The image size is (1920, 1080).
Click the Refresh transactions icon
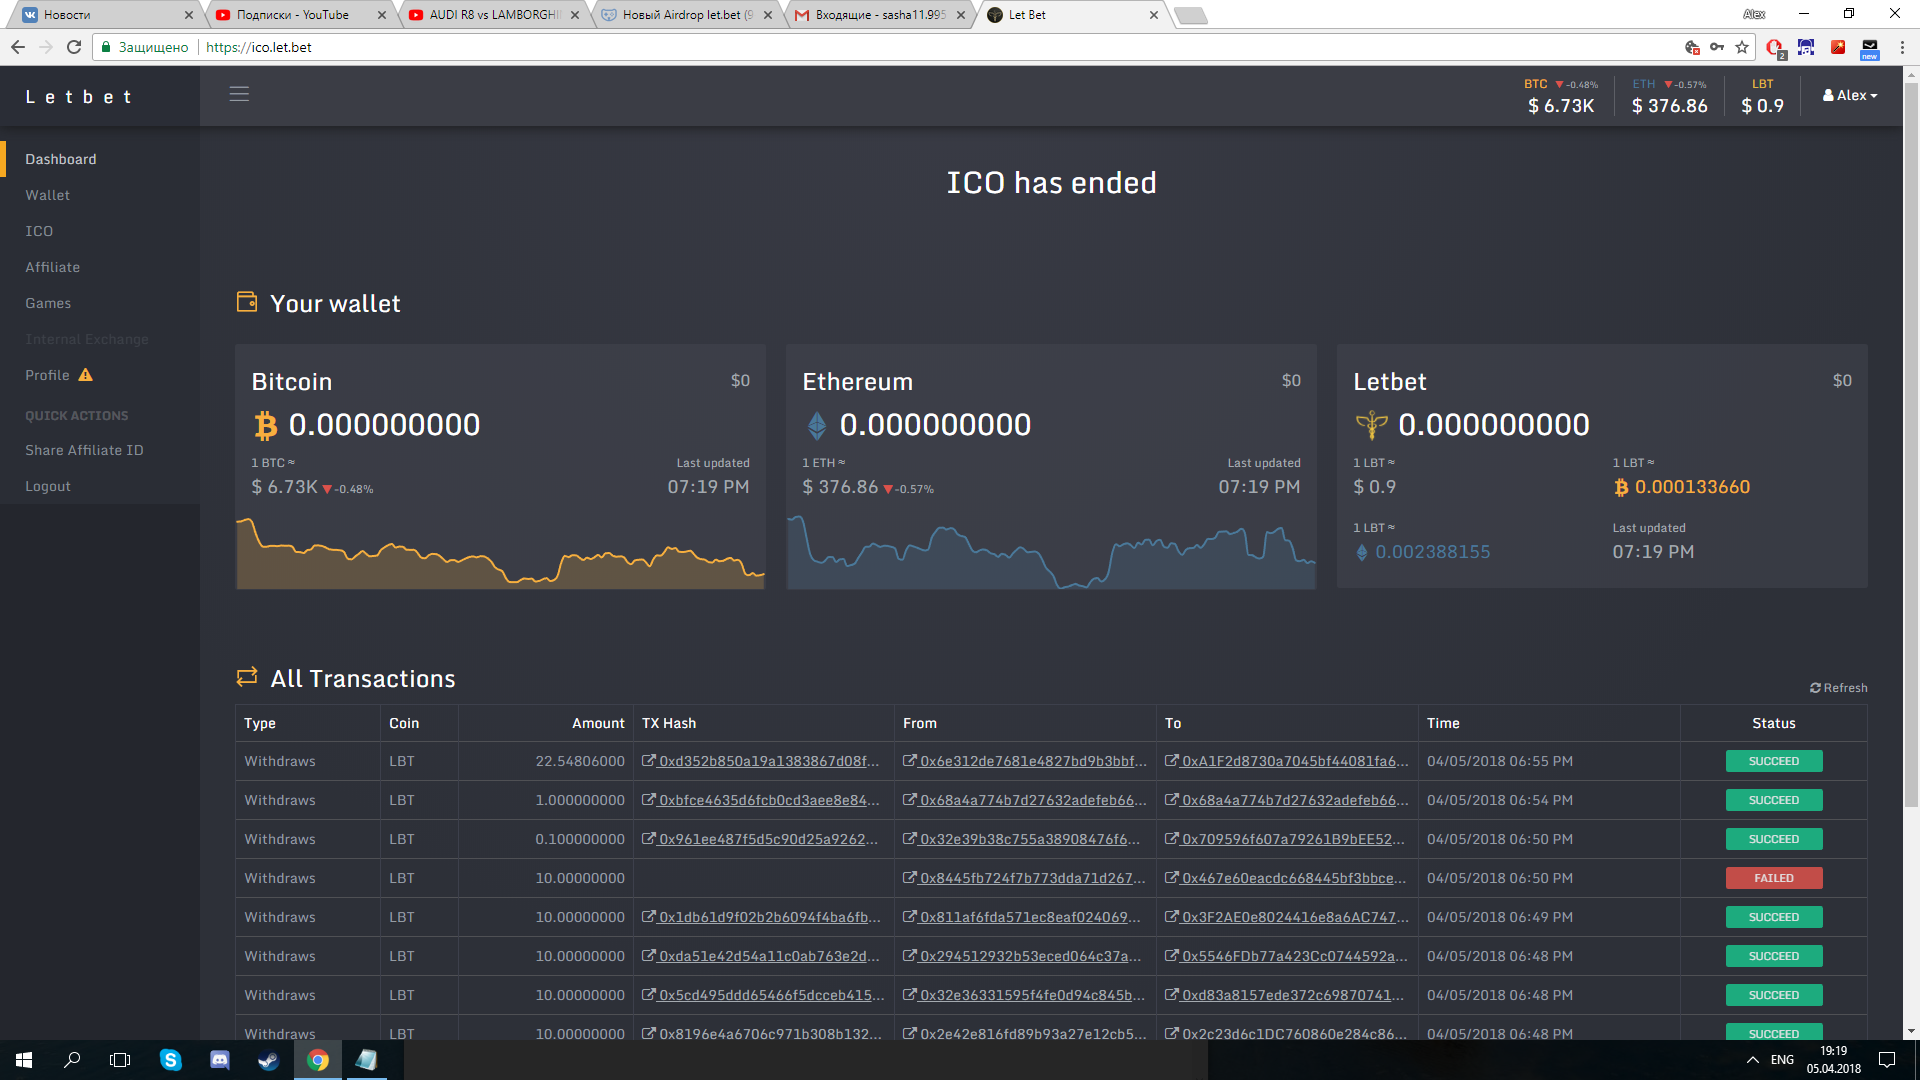click(1815, 688)
